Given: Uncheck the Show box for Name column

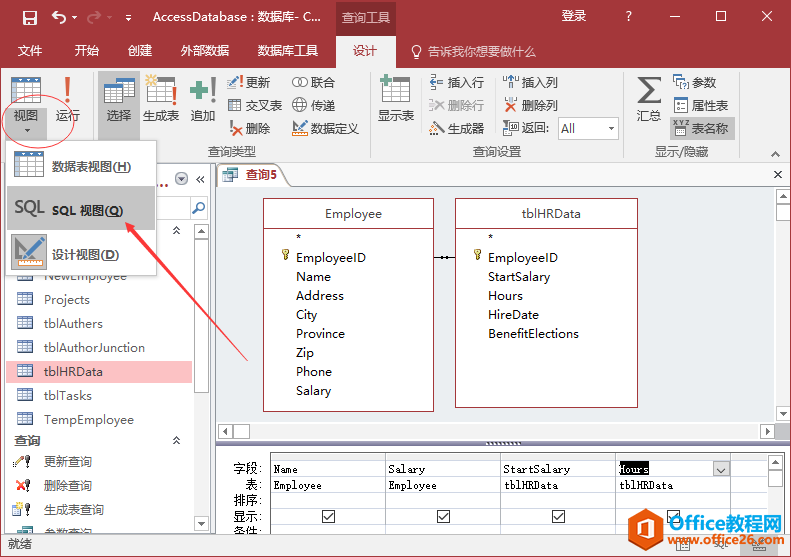Looking at the screenshot, I should [x=329, y=516].
